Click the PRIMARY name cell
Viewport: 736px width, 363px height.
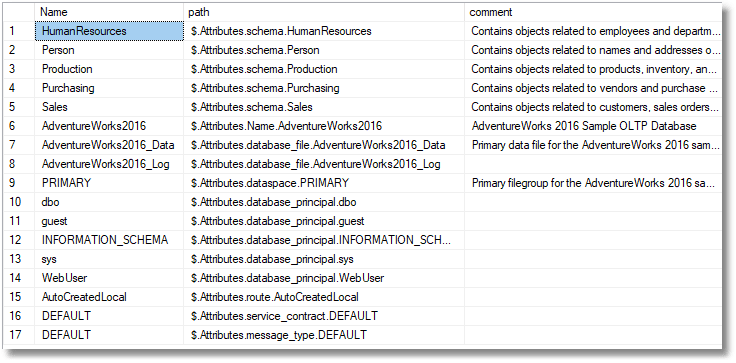click(109, 183)
